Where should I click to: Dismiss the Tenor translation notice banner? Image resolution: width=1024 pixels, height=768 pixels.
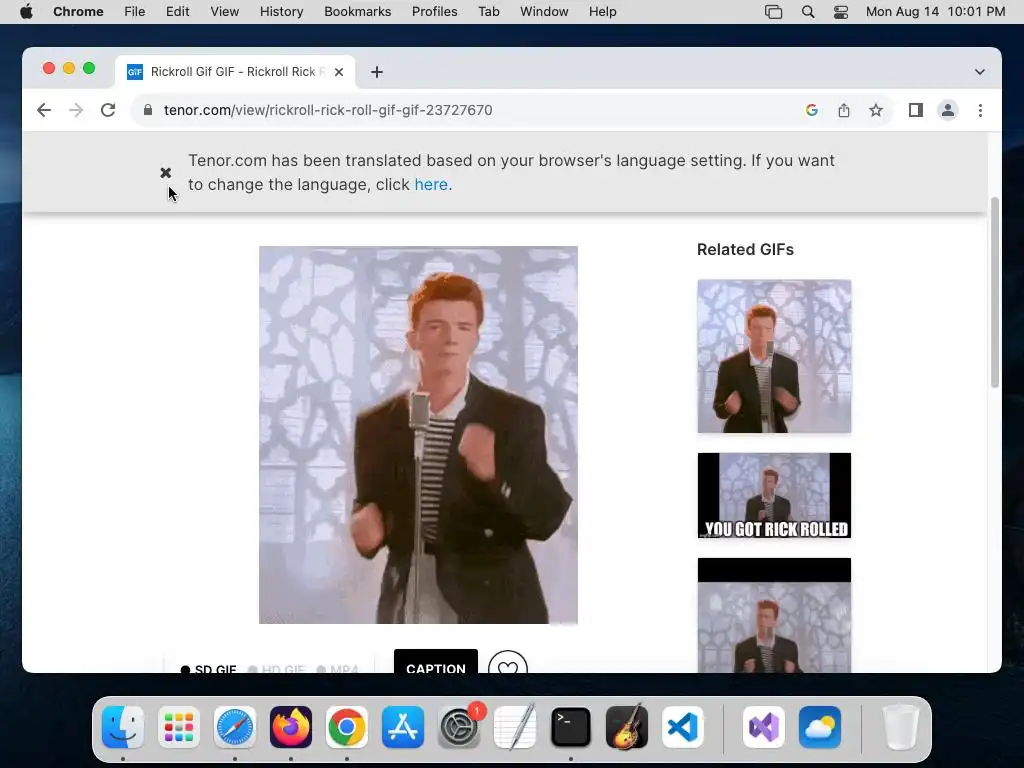(165, 172)
